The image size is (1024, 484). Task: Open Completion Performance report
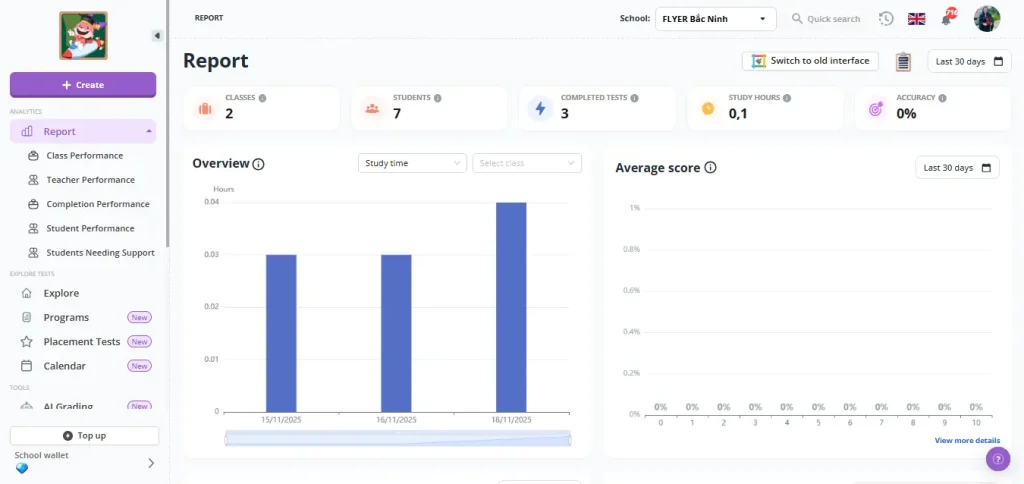click(x=97, y=204)
